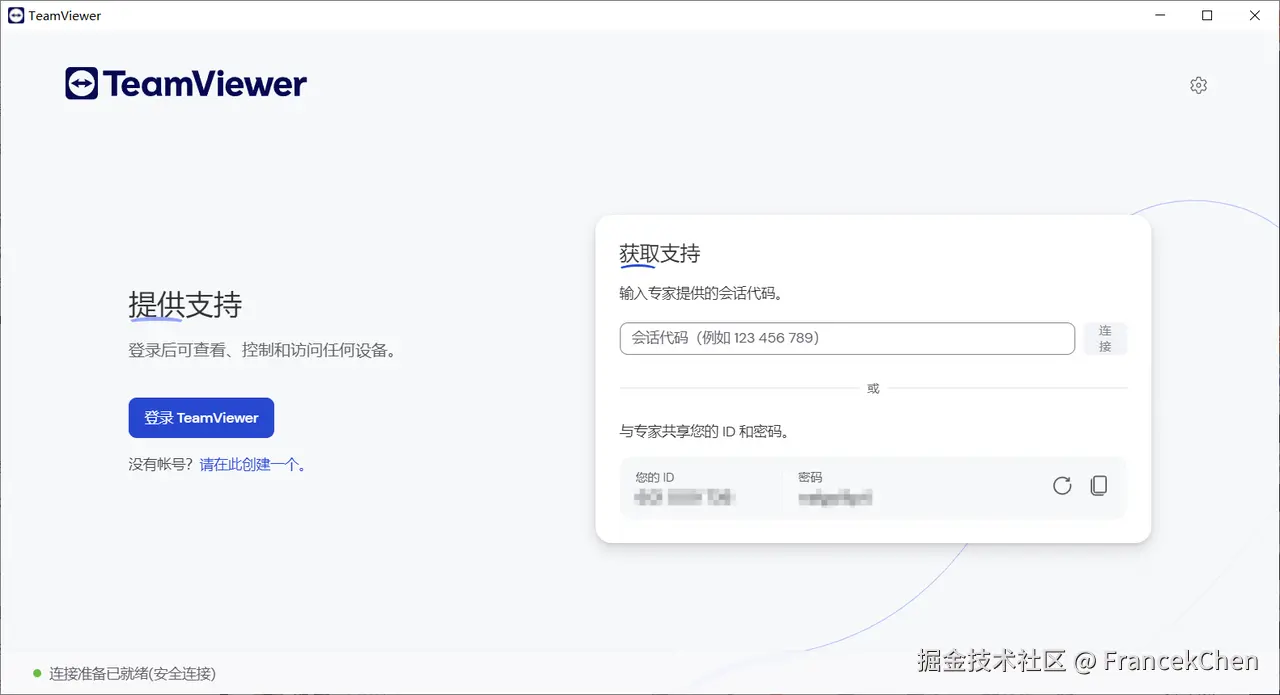Click the 提供支持 heading
1280x695 pixels.
click(185, 305)
